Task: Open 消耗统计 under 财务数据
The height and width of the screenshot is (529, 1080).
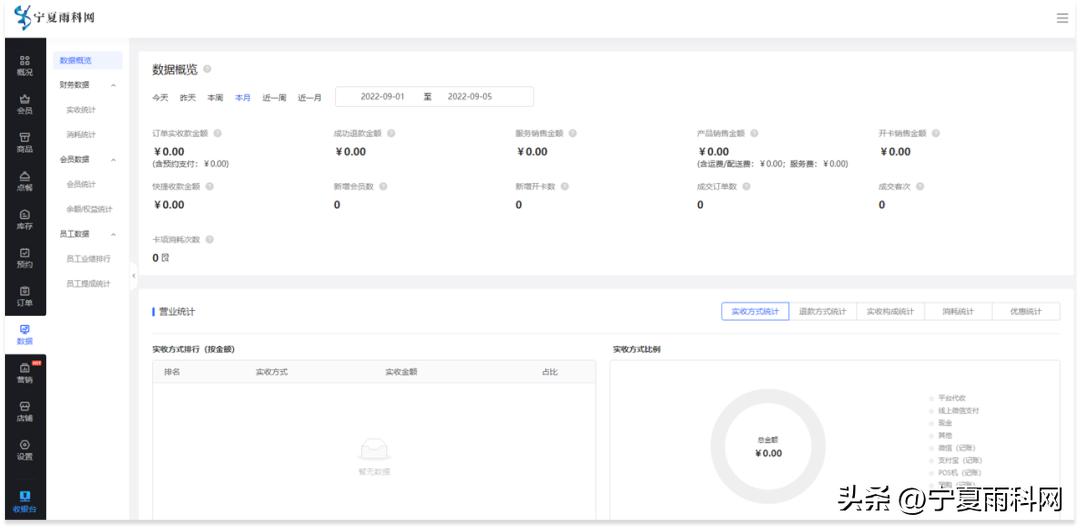Action: coord(81,135)
